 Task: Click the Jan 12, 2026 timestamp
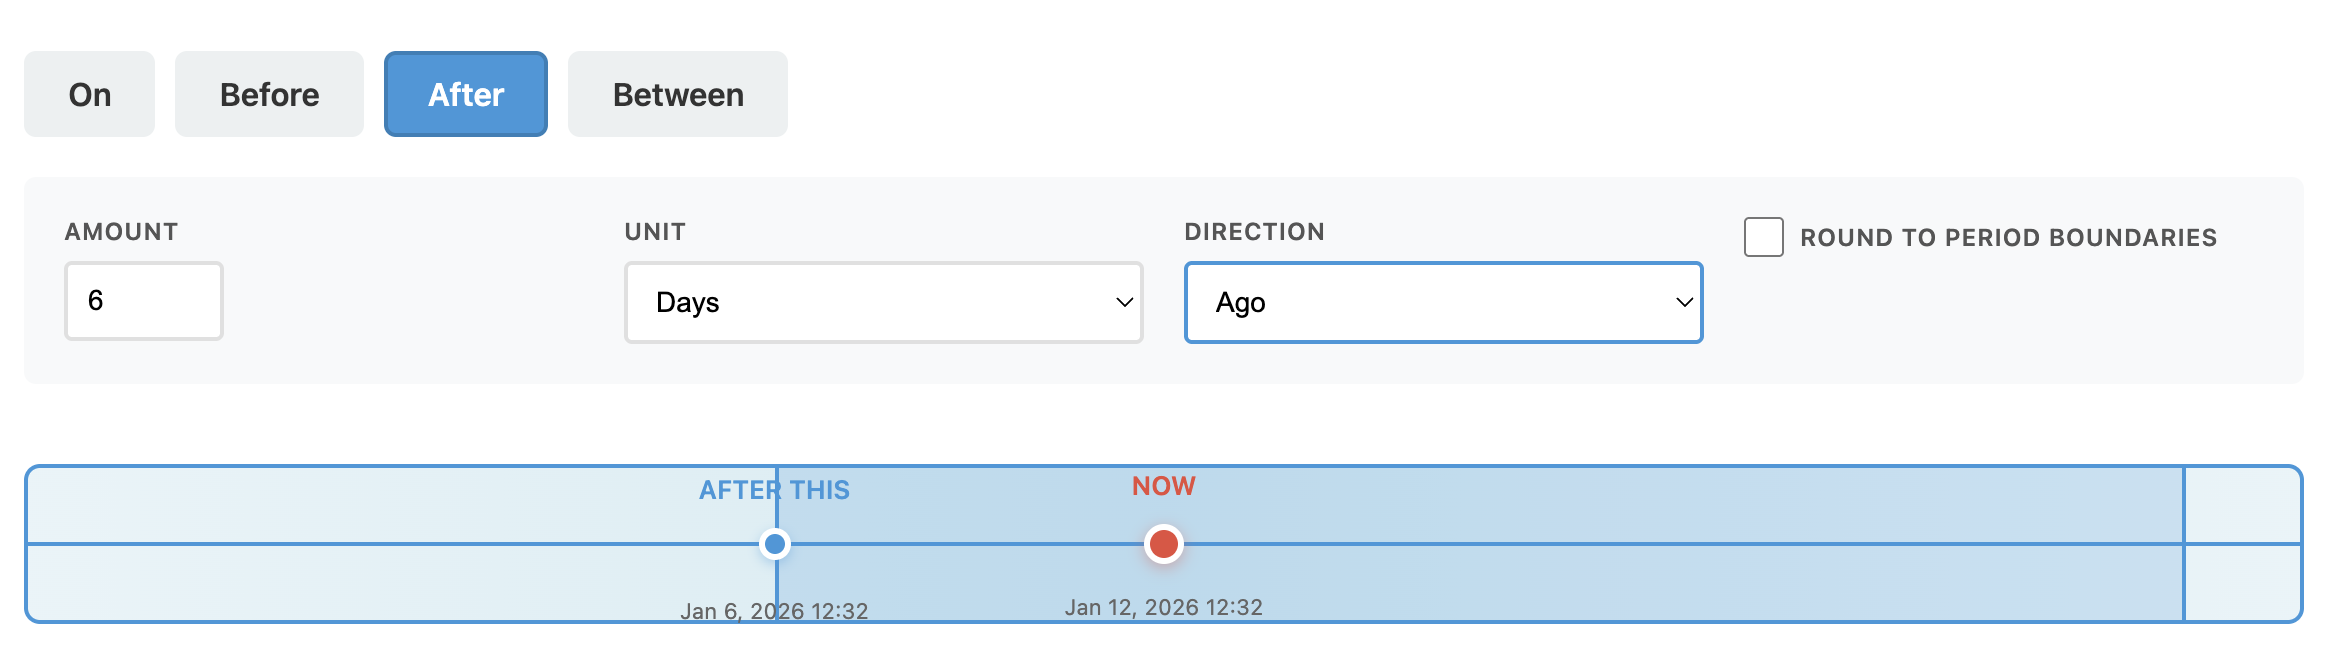[1163, 606]
